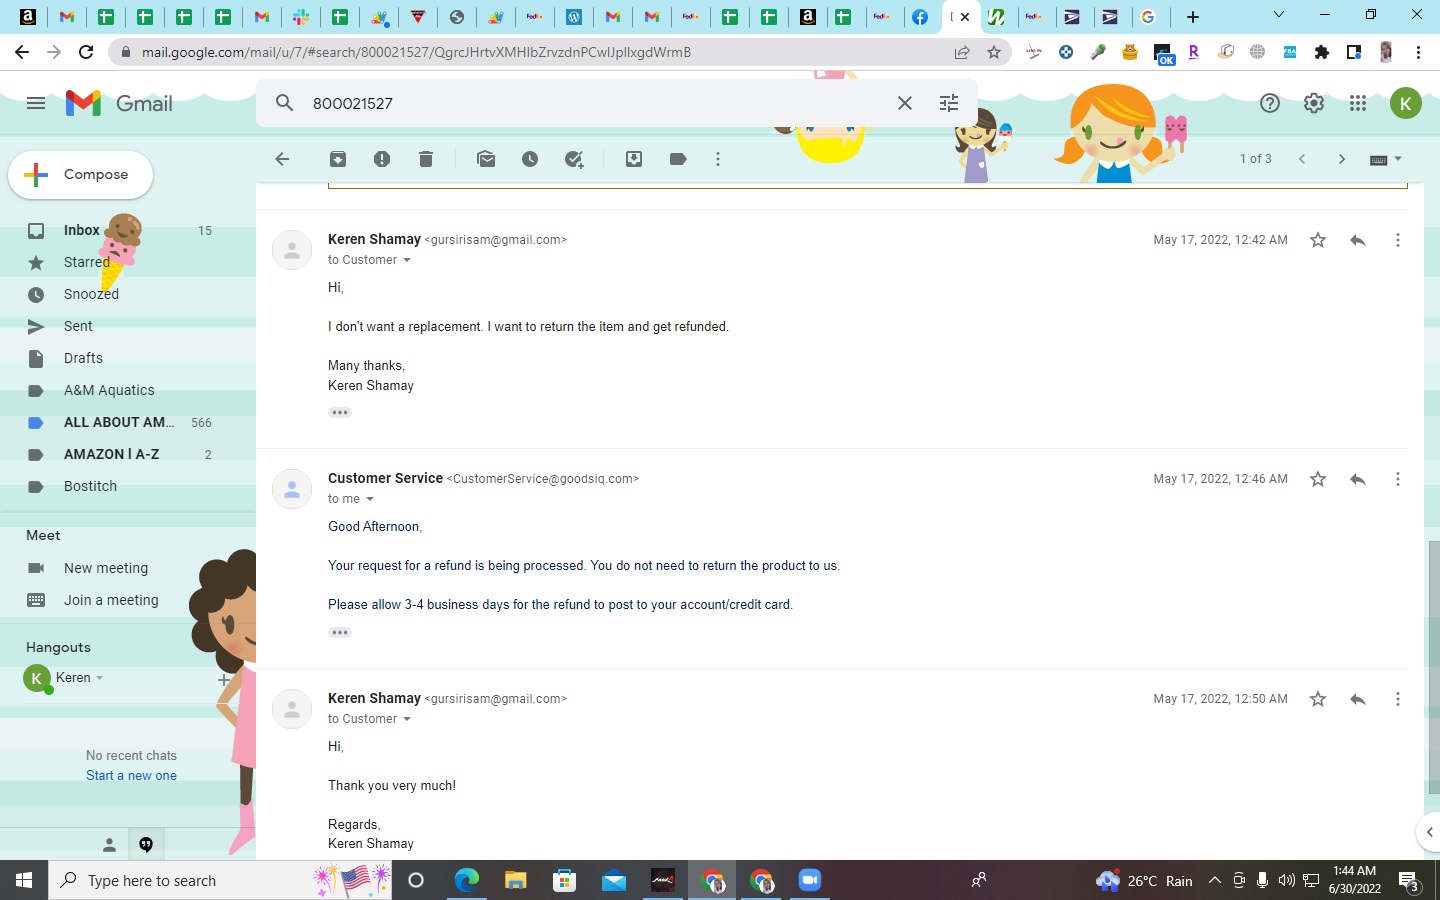1440x900 pixels.
Task: Open the Labels icon in toolbar
Action: 678,159
